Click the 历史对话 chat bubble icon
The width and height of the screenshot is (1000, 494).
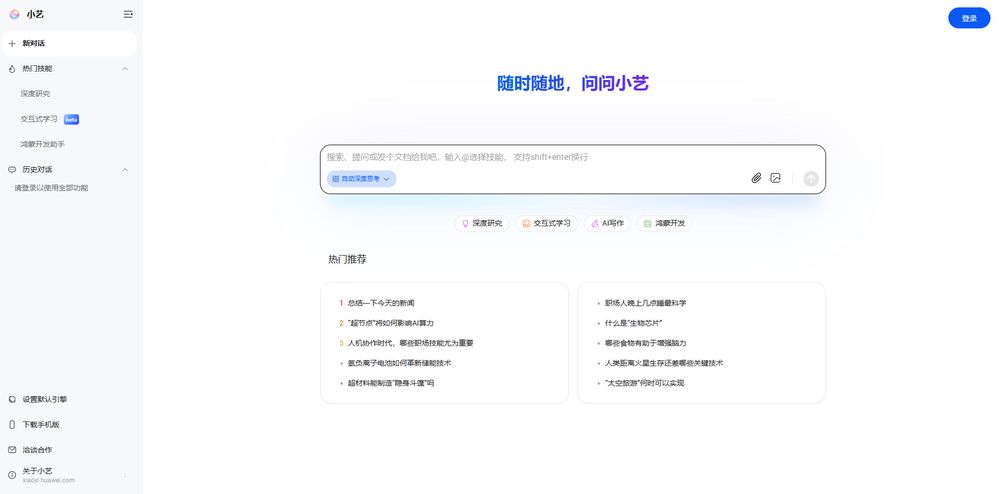click(12, 170)
